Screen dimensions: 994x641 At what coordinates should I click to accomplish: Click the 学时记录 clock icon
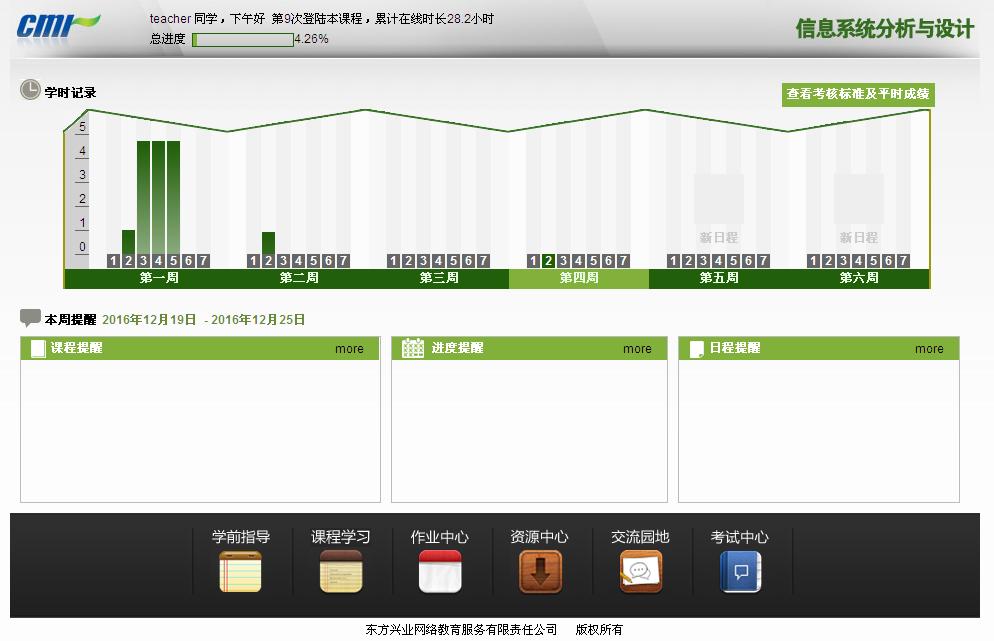(x=31, y=91)
